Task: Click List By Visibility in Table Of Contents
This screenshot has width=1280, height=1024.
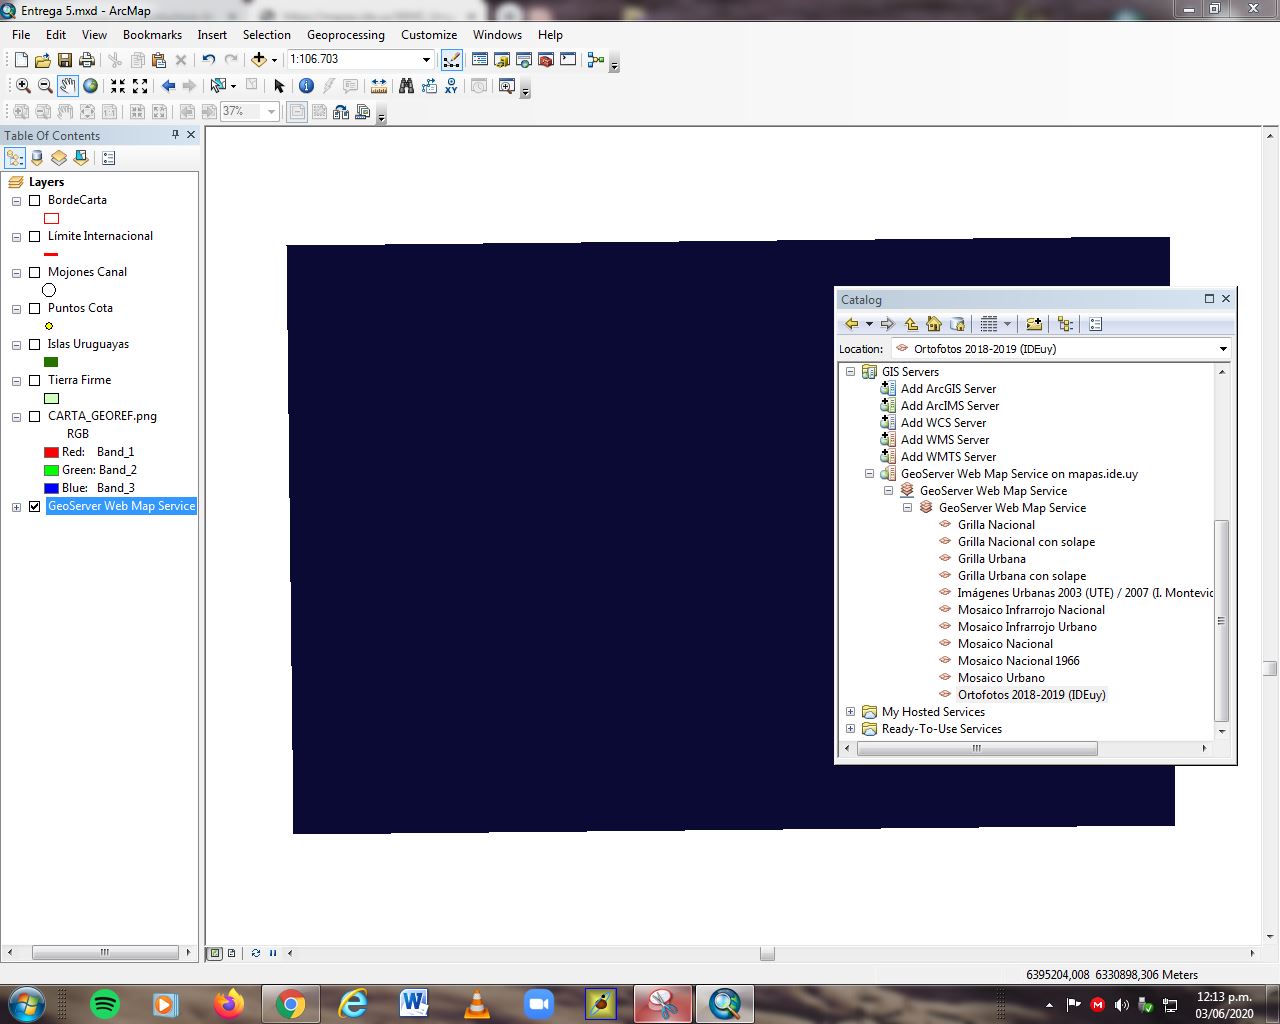Action: [59, 158]
